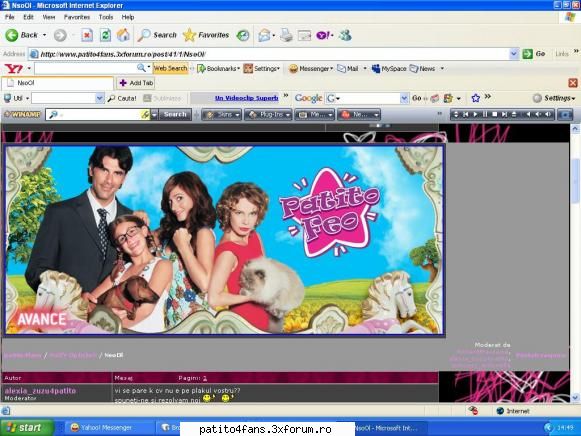Expand the address bar URL dropdown
The image size is (581, 436).
pyautogui.click(x=514, y=54)
